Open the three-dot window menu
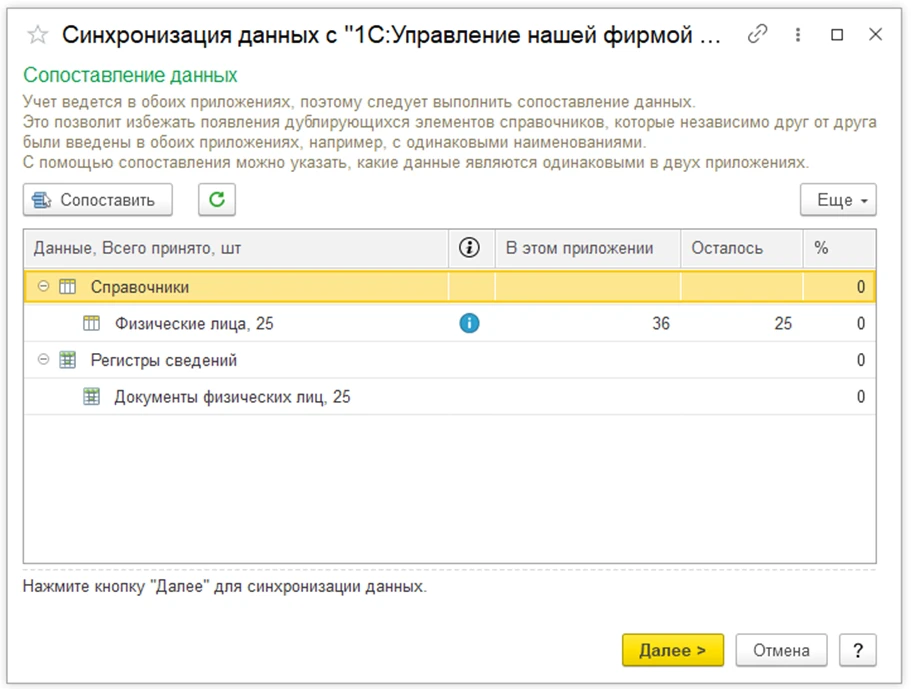This screenshot has width=911, height=689. click(x=798, y=35)
